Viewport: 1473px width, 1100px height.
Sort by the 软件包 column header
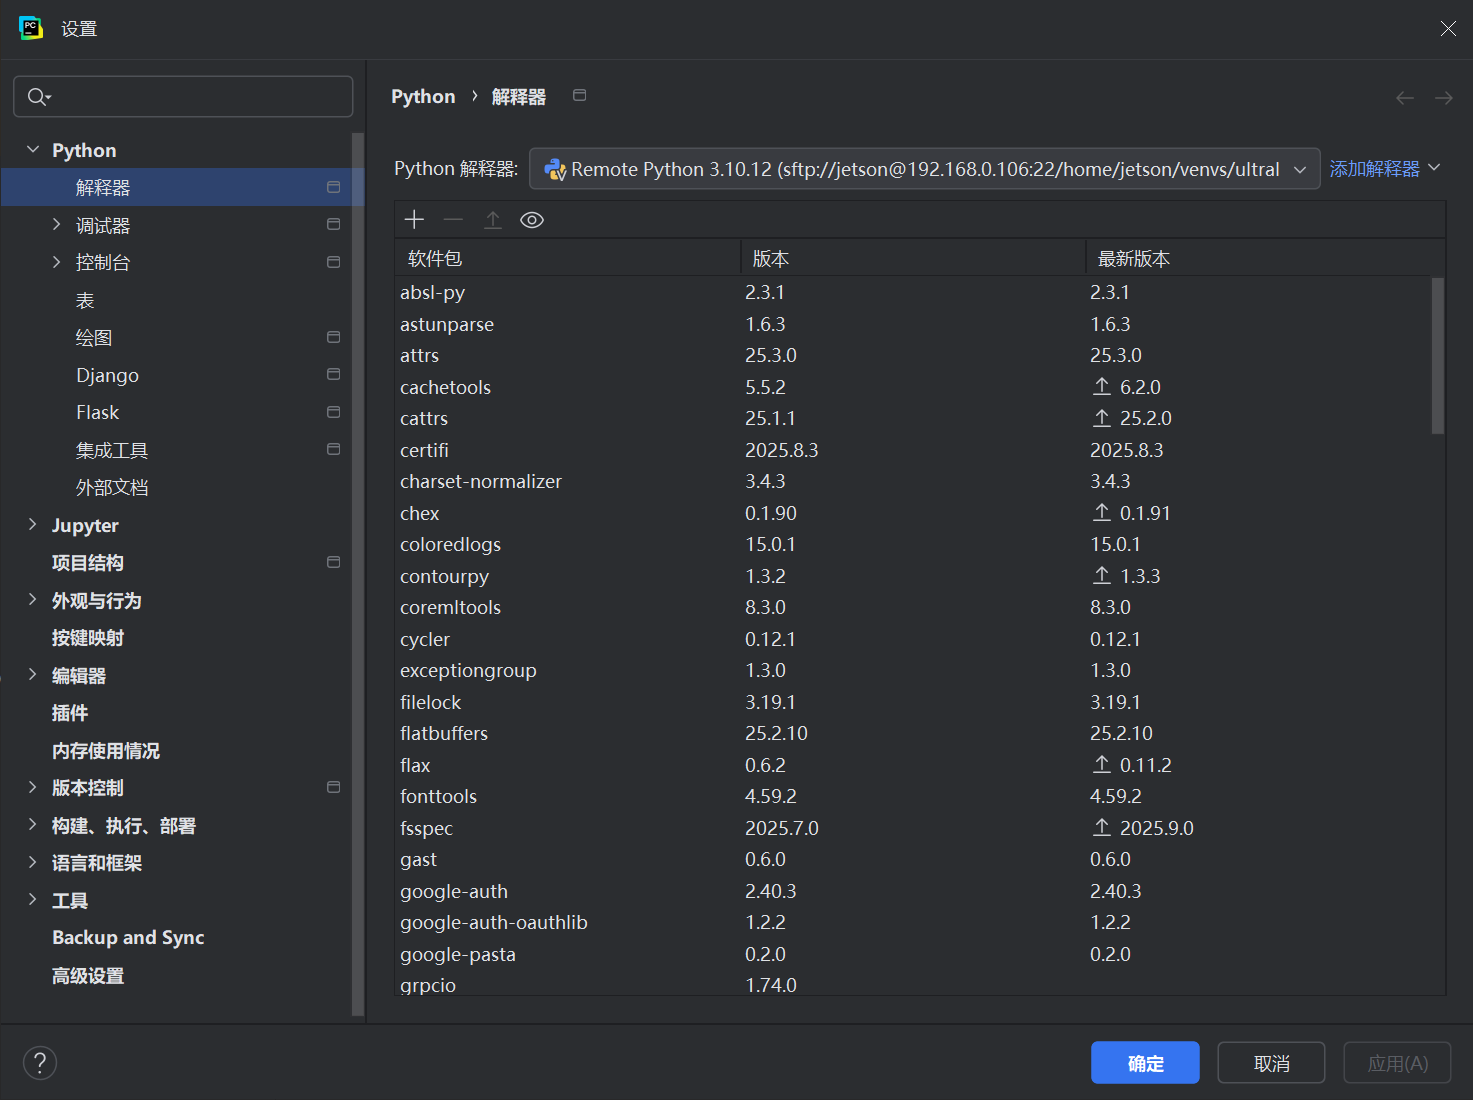click(x=568, y=258)
